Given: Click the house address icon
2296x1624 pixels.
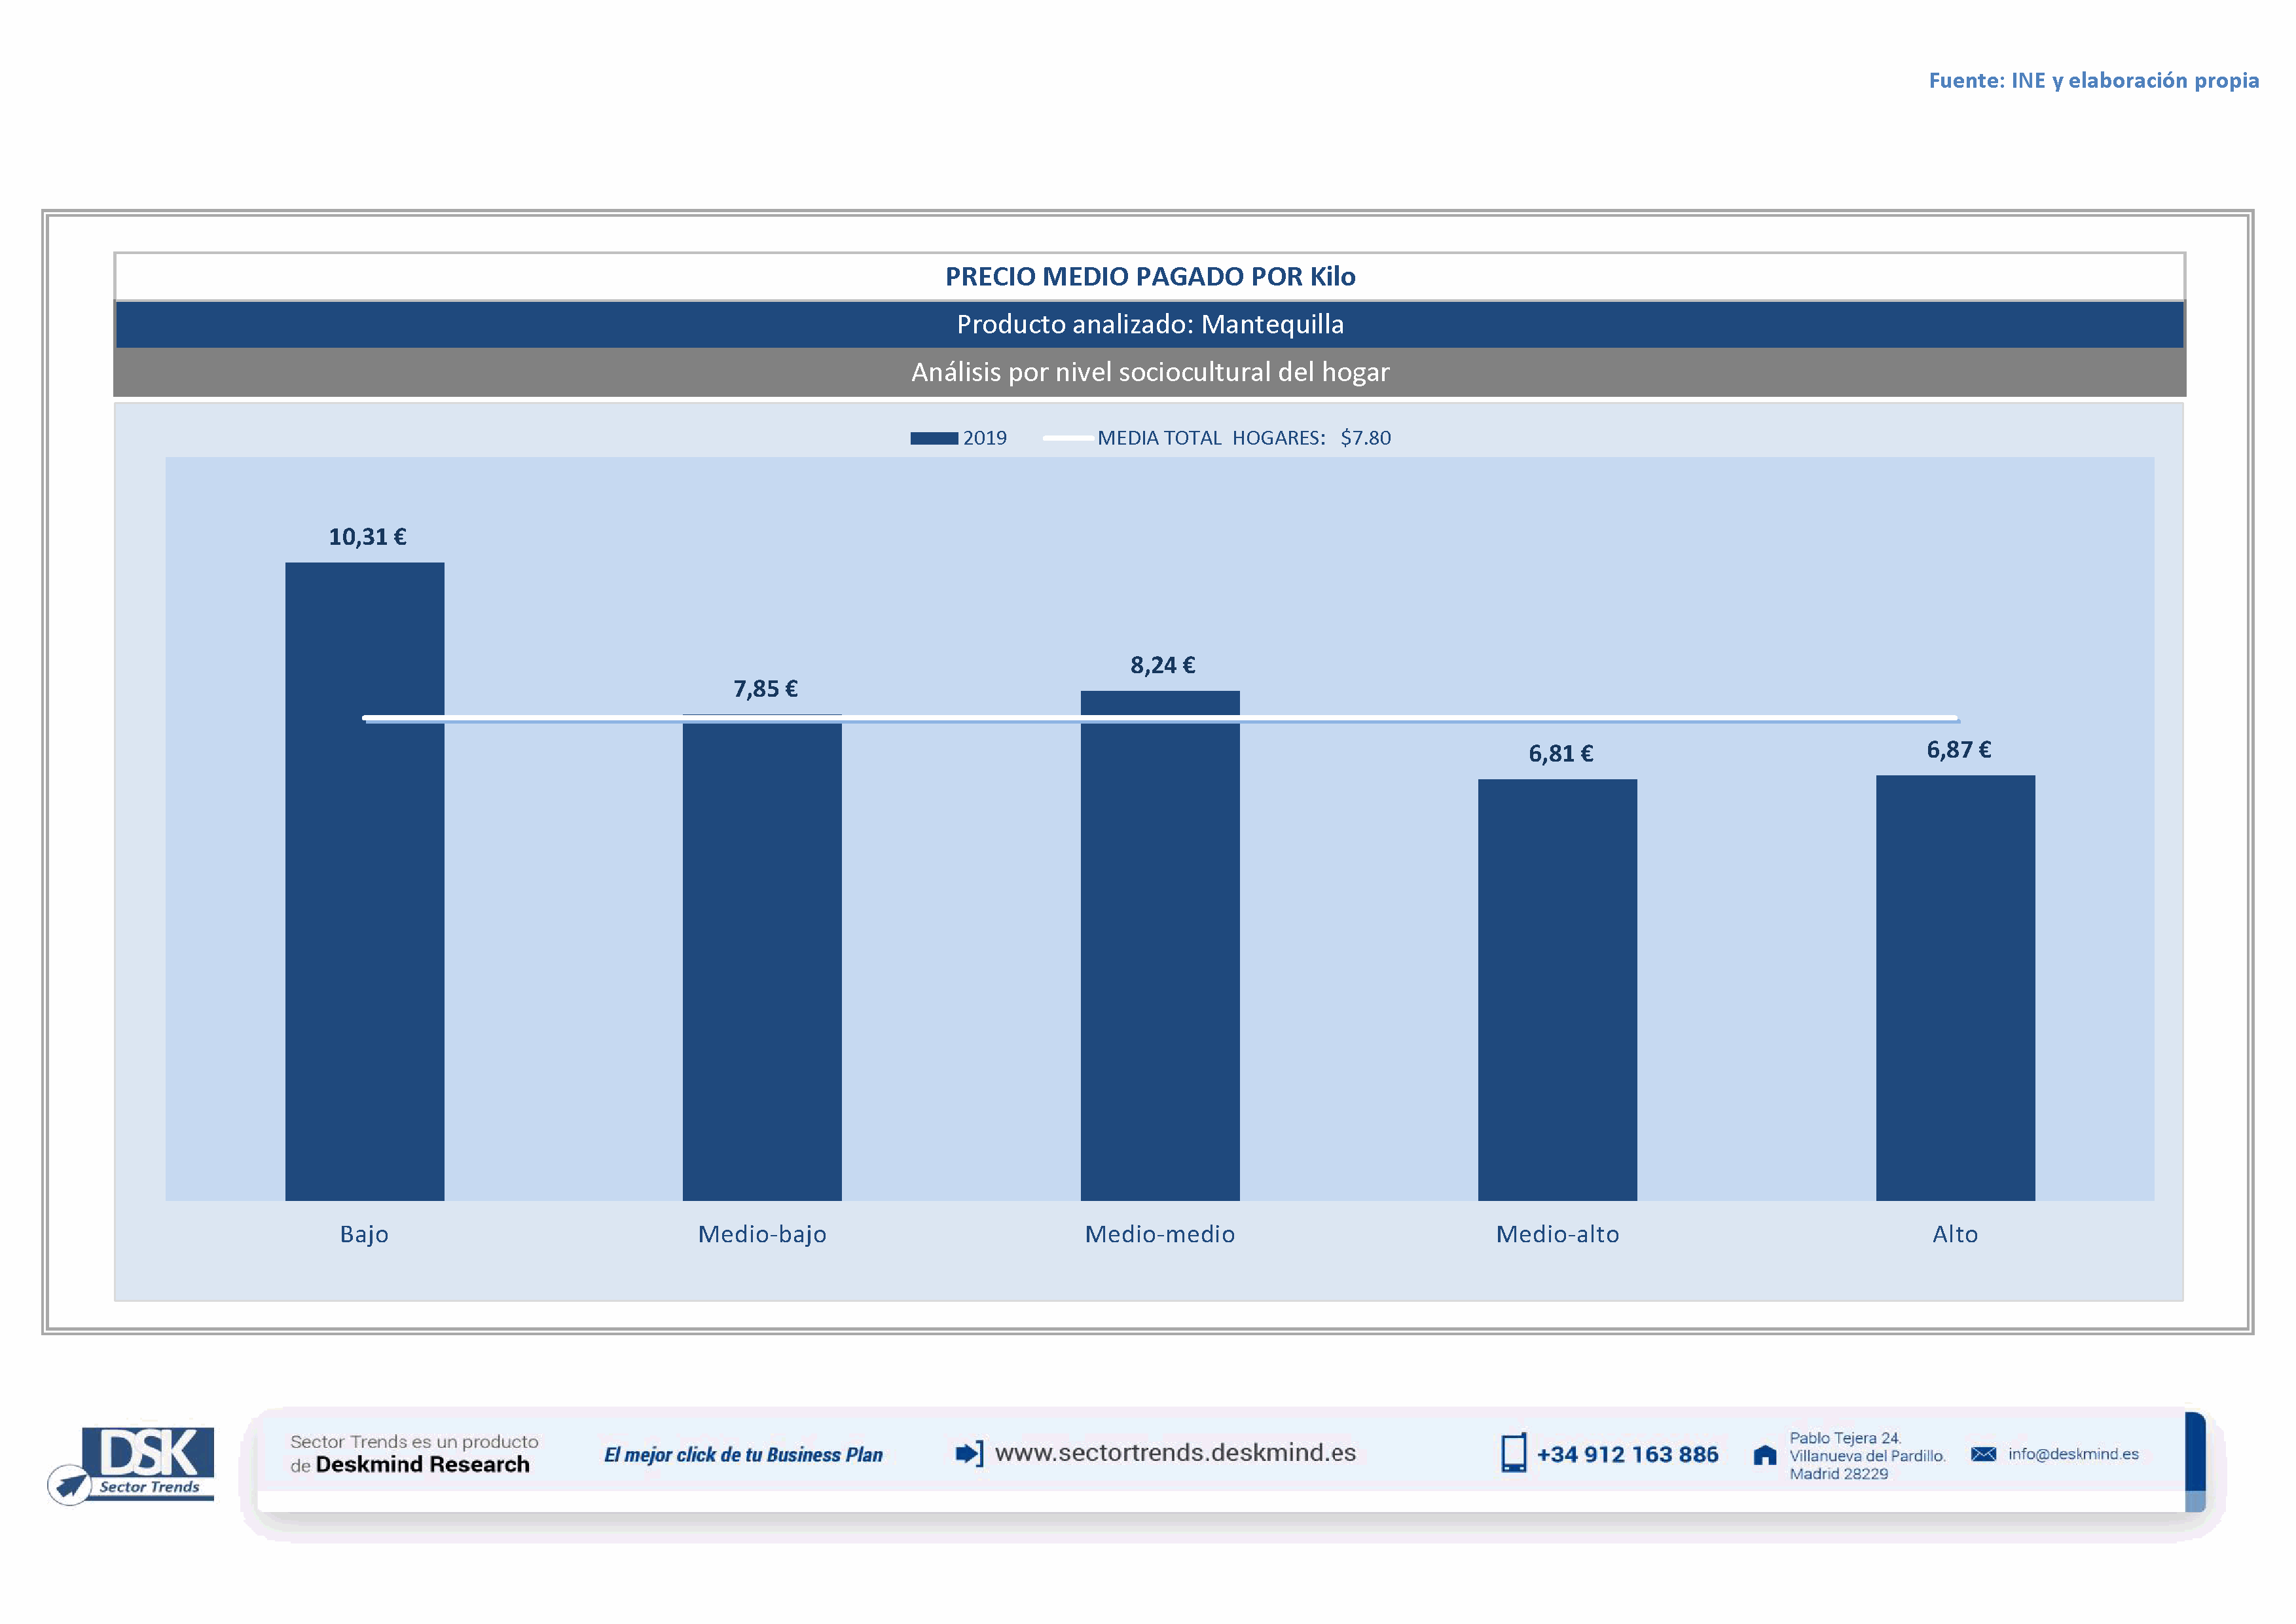Looking at the screenshot, I should [1765, 1455].
